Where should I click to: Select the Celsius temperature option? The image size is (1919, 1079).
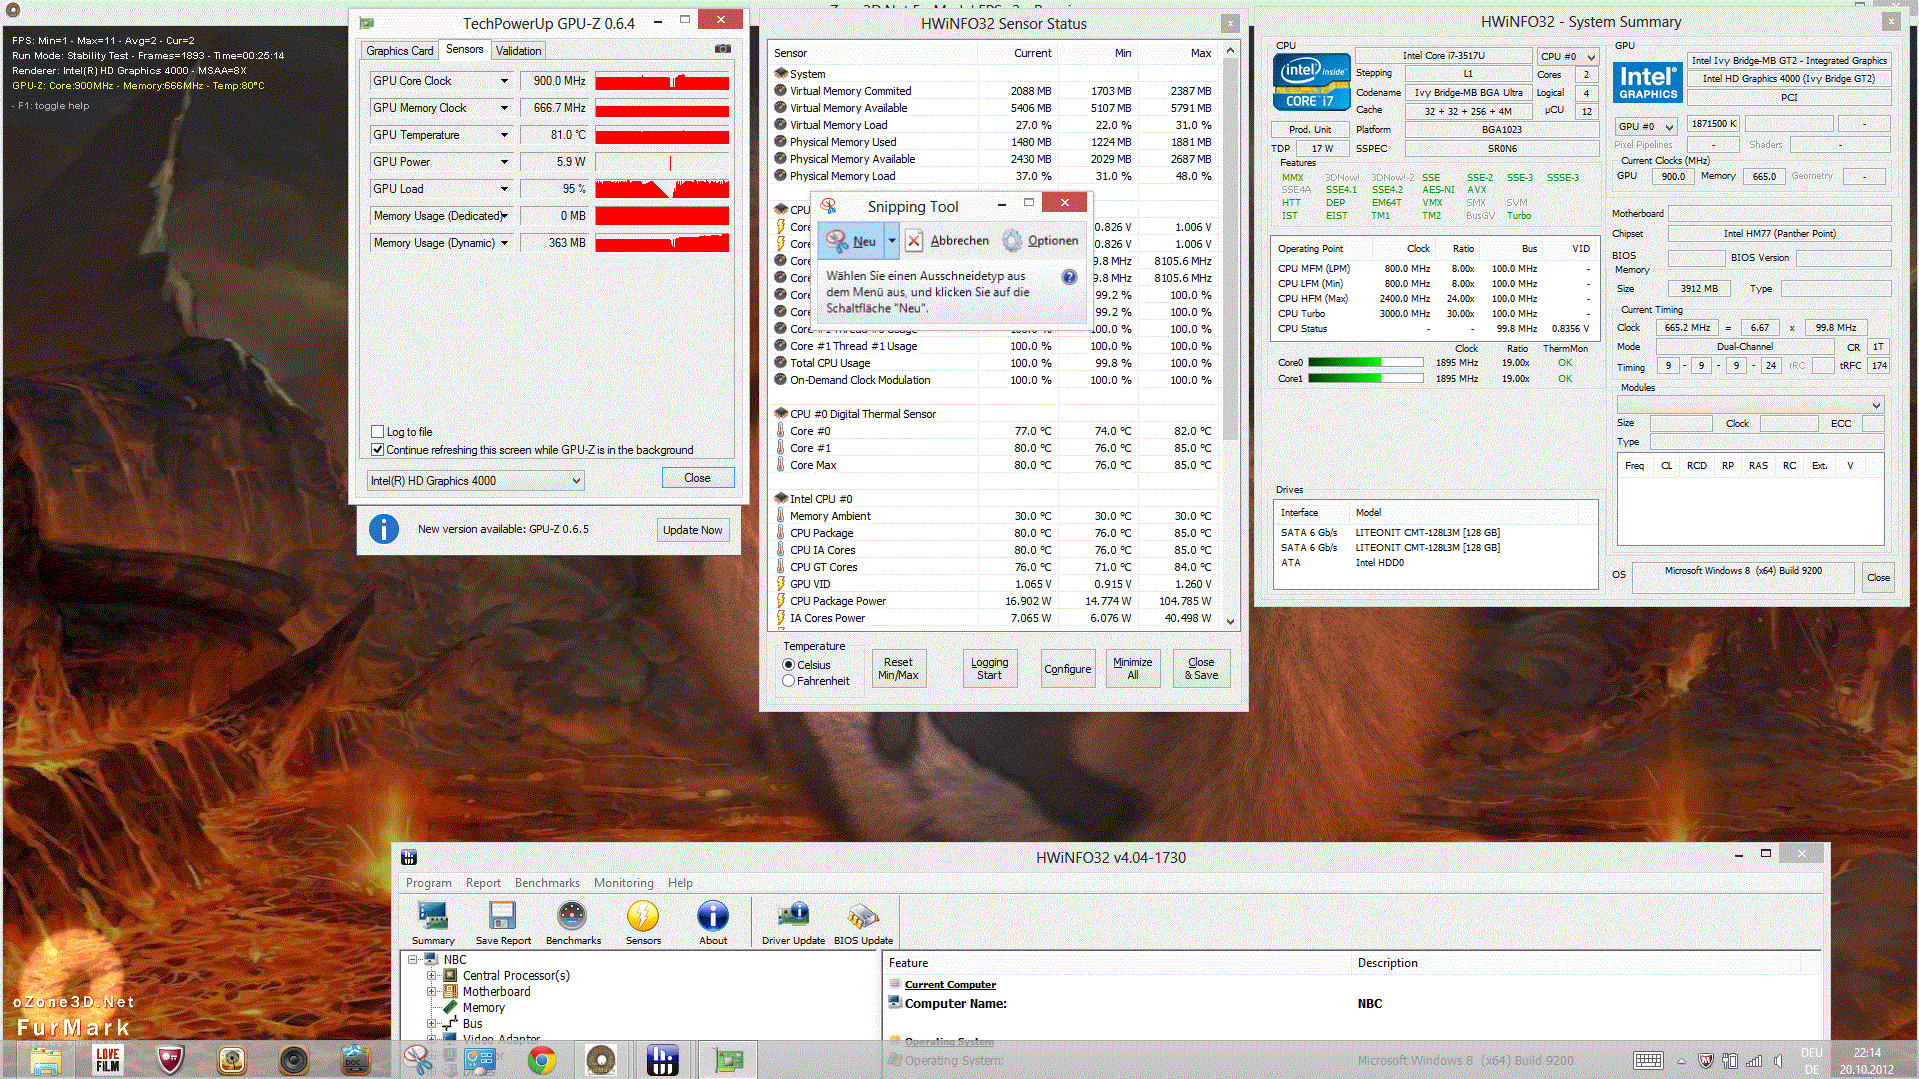pos(789,665)
